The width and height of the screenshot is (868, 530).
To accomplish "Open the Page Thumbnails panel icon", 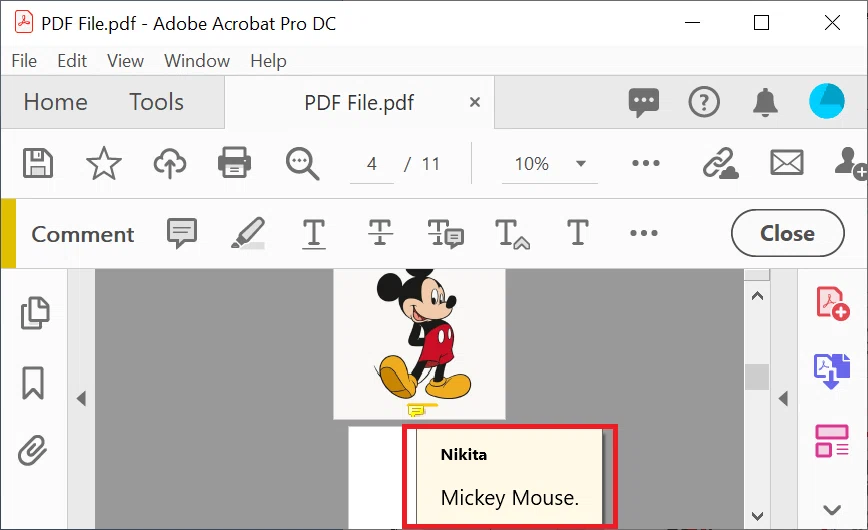I will coord(35,313).
